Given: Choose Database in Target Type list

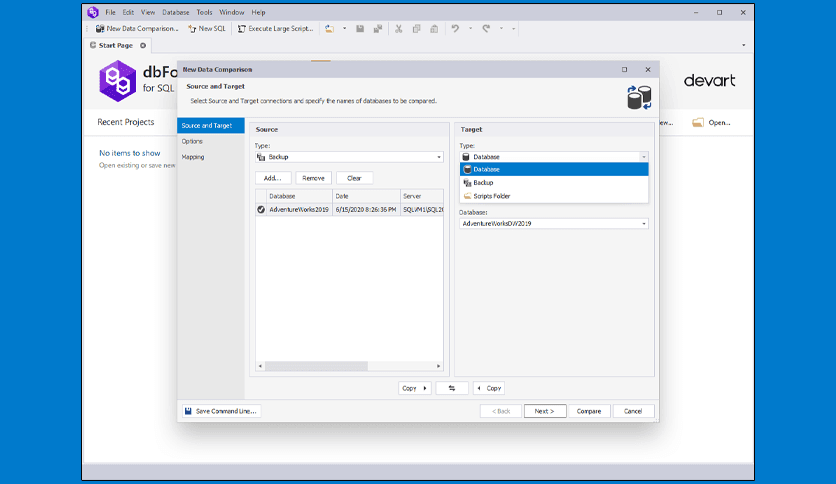Looking at the screenshot, I should point(554,170).
